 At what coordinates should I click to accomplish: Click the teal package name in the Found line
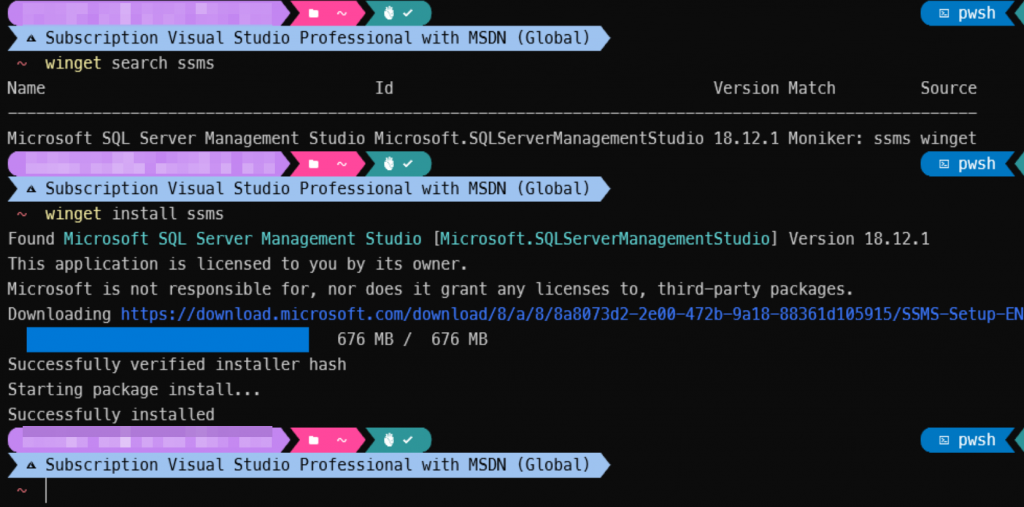point(242,239)
